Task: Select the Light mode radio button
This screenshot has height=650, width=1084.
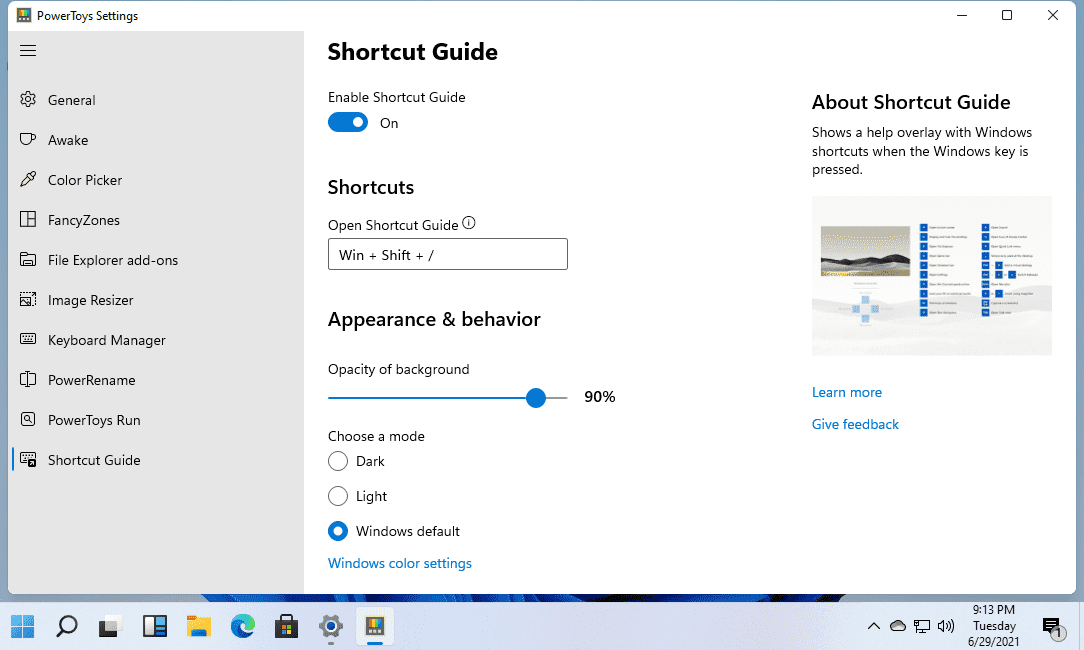Action: tap(337, 496)
